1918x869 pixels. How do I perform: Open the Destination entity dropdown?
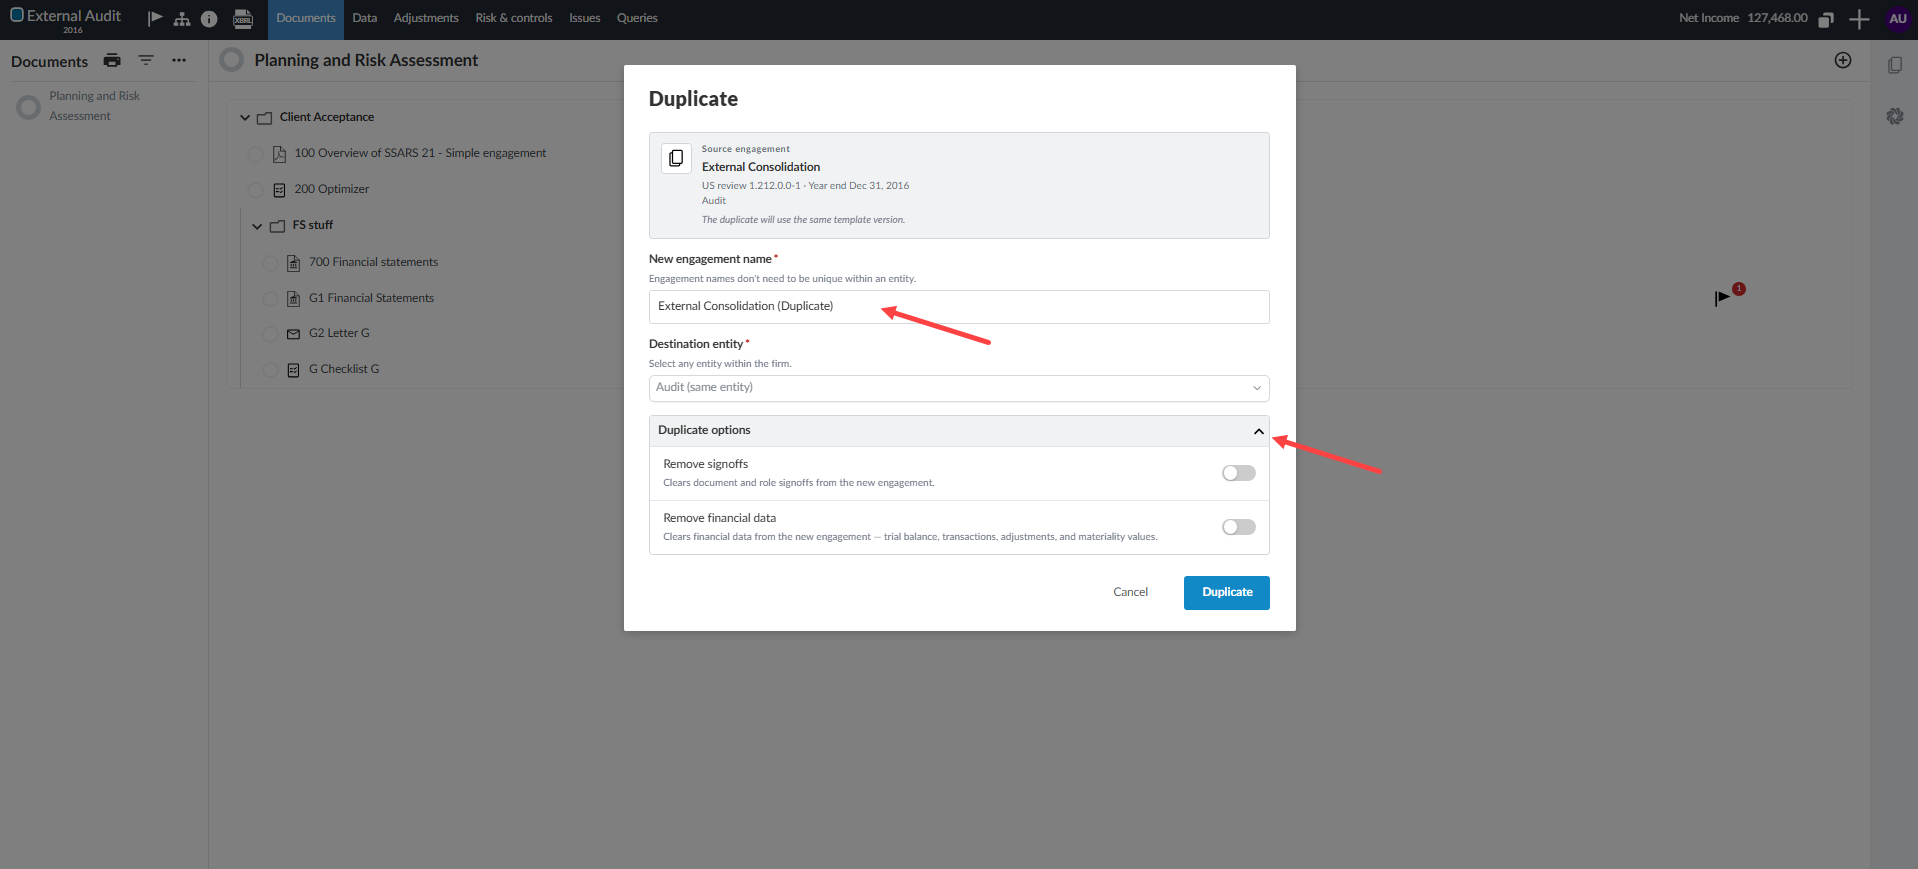959,388
